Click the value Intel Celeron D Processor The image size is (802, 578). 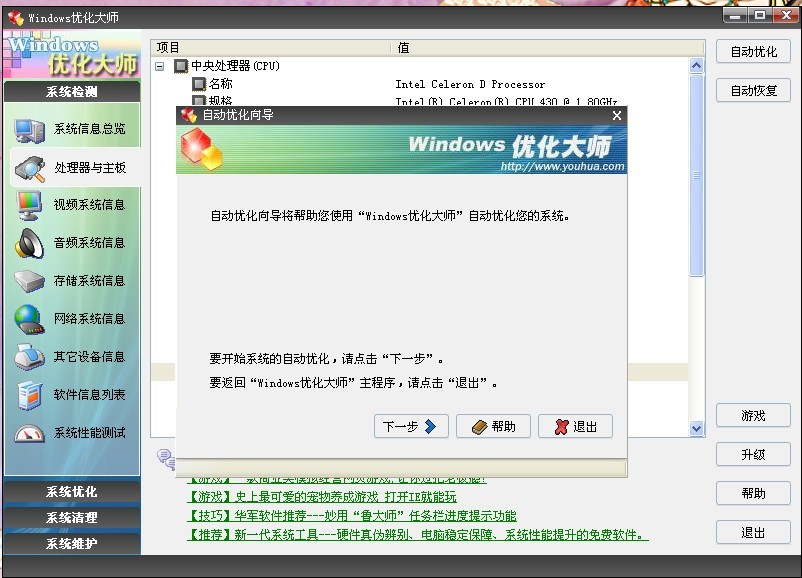tap(470, 84)
